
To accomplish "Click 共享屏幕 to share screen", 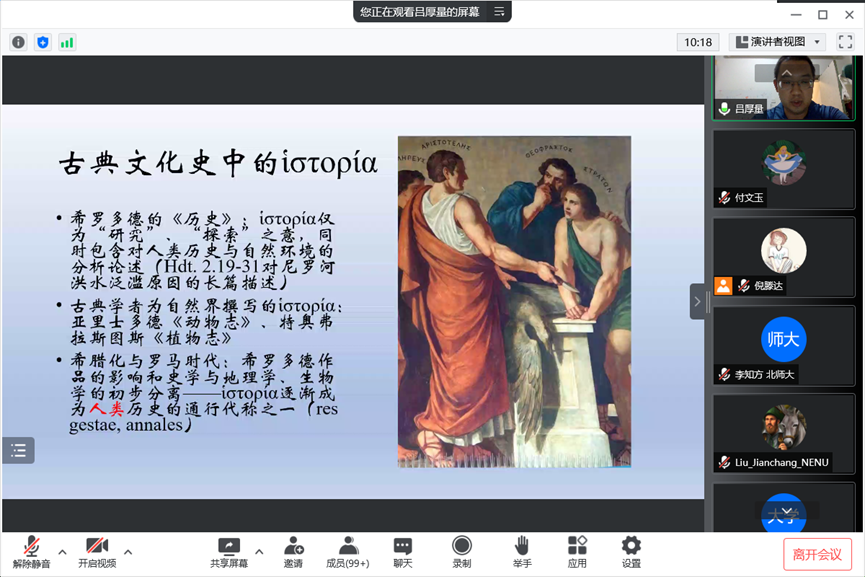I will coord(229,551).
